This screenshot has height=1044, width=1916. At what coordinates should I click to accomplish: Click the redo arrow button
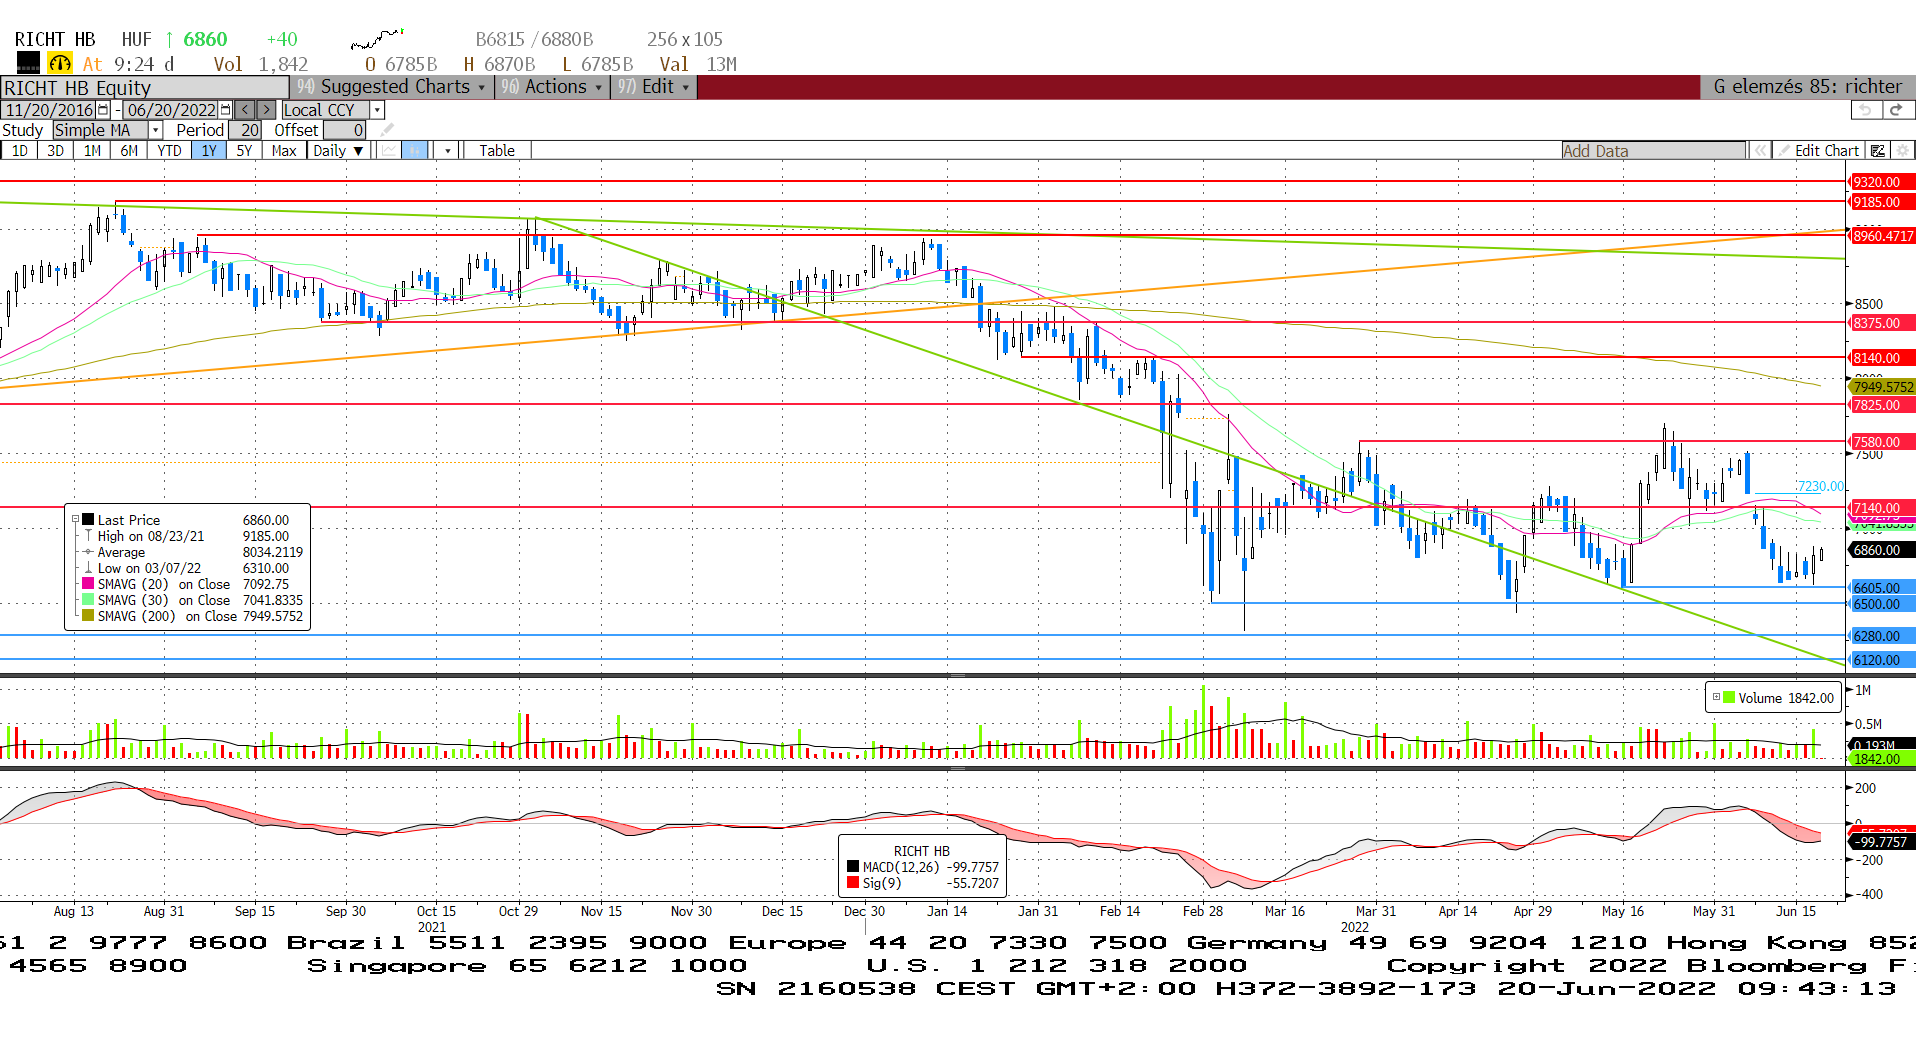1897,110
